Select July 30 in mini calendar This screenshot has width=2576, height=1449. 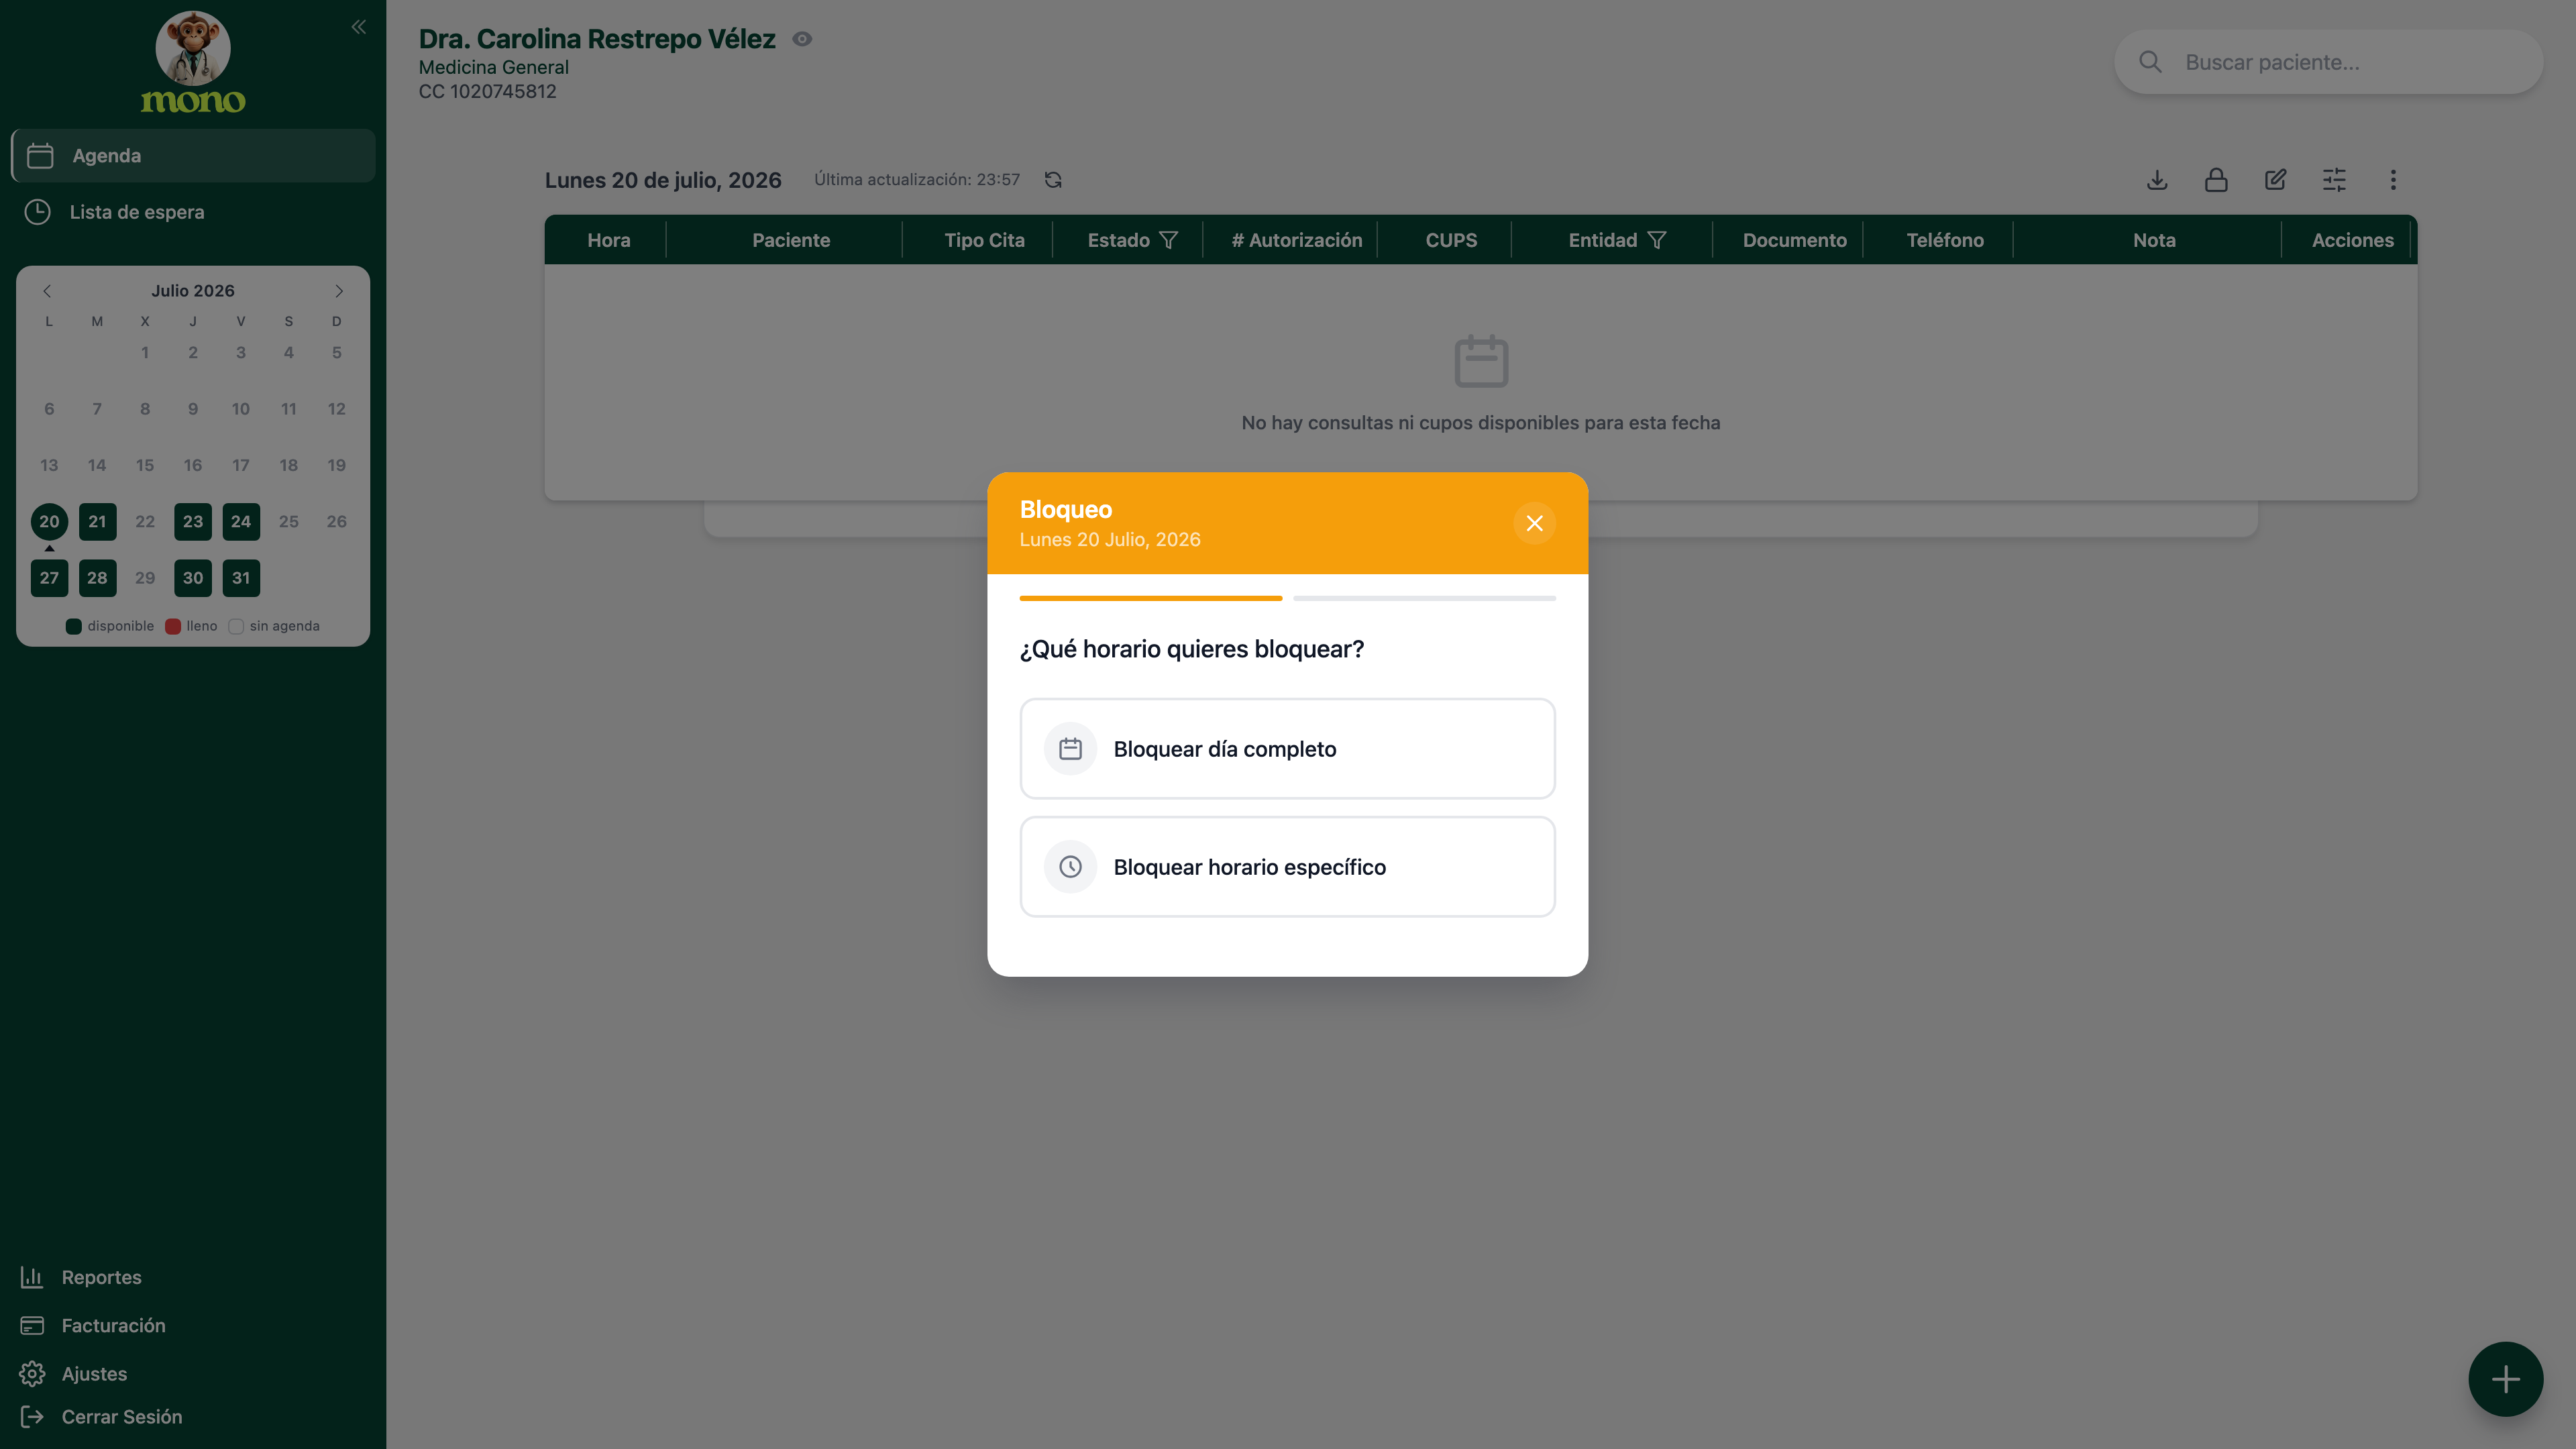[193, 578]
